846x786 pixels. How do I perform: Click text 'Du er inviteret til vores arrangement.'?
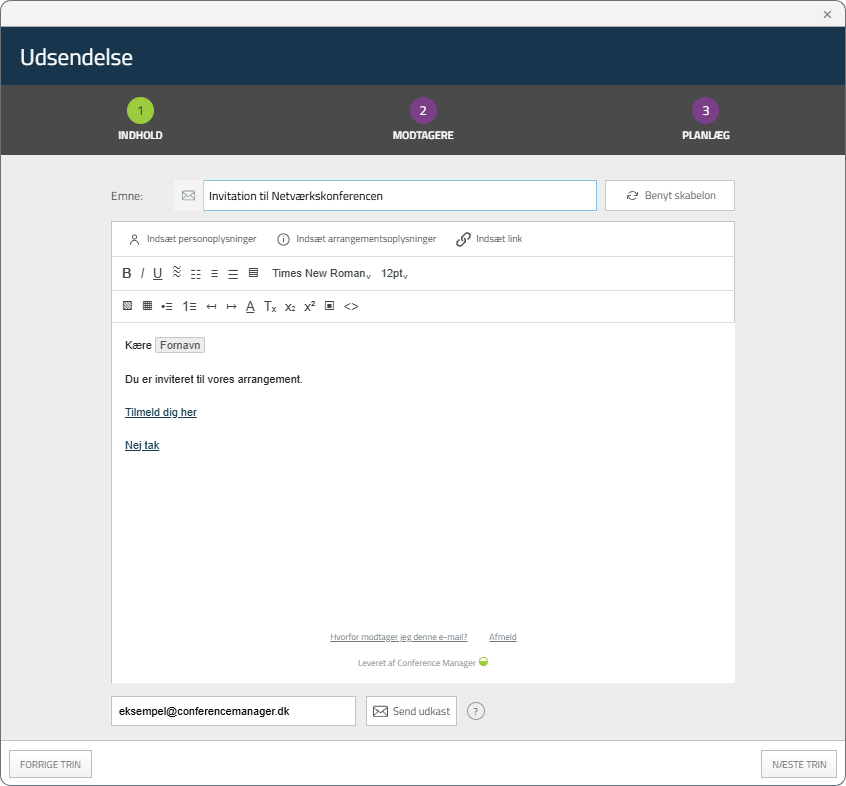point(214,379)
